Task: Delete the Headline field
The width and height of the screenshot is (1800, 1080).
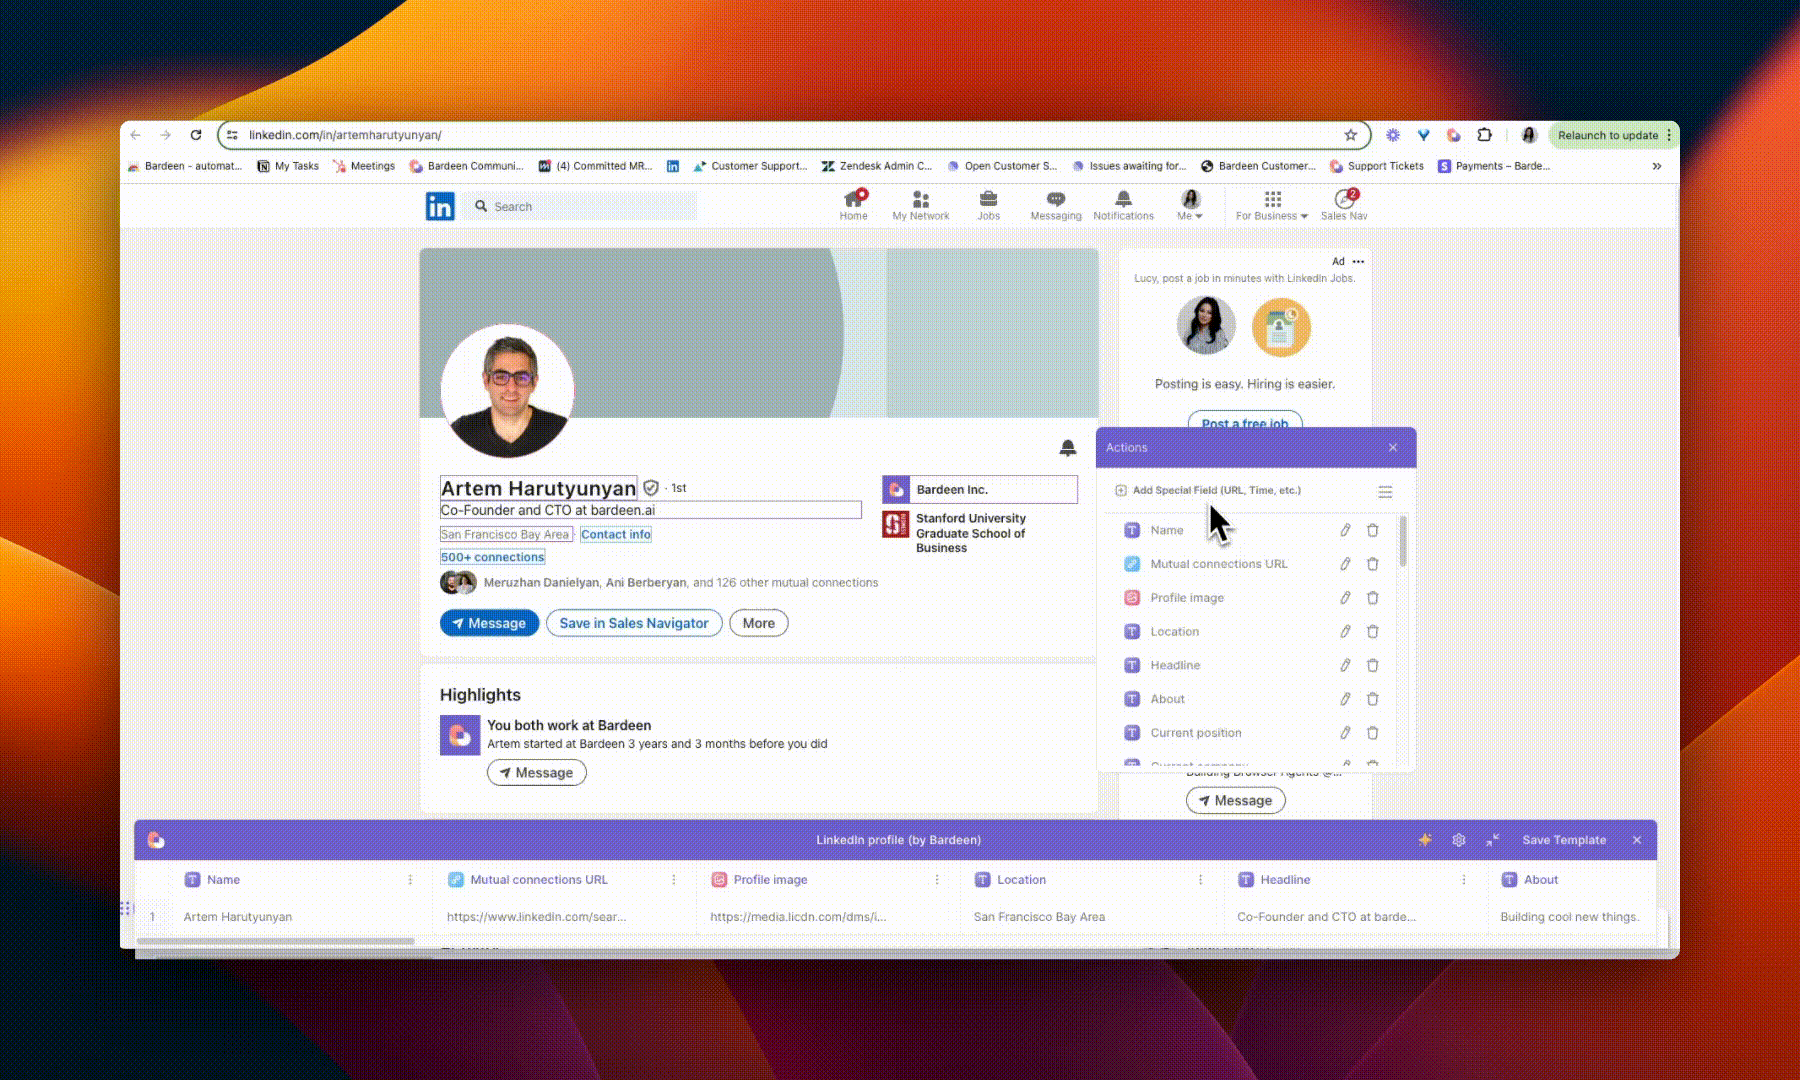Action: [x=1373, y=665]
